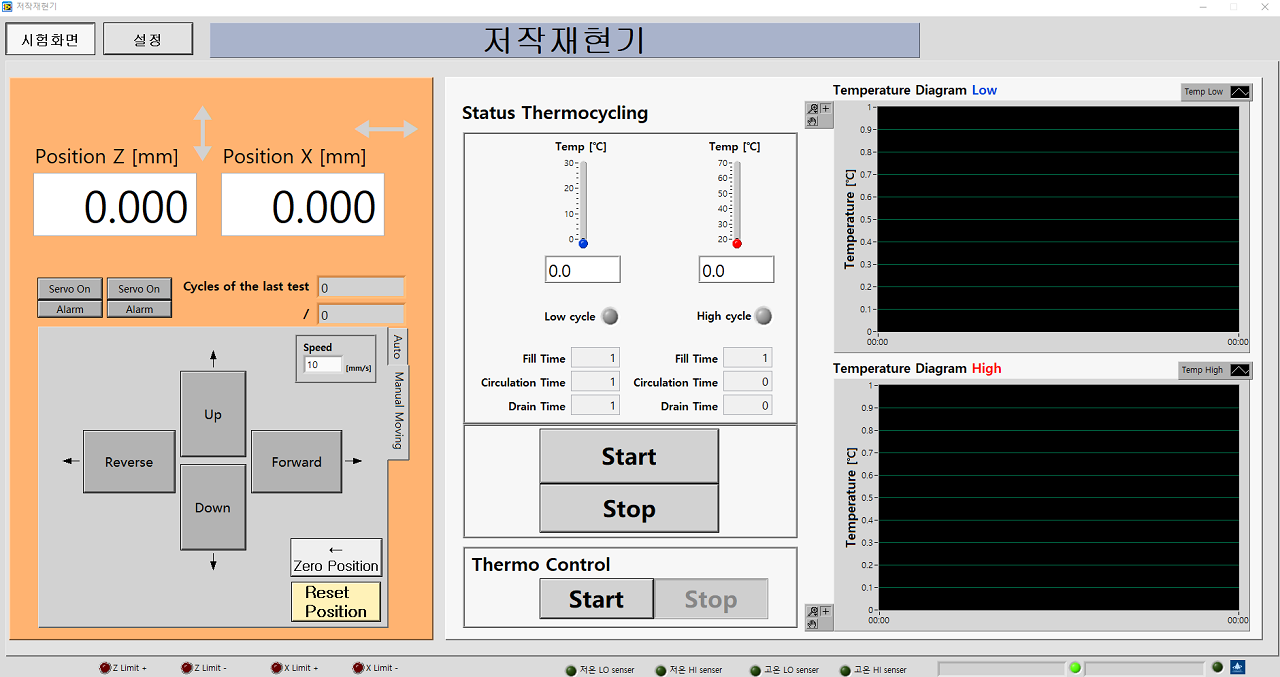The height and width of the screenshot is (677, 1280).
Task: Click the dark green LED at bottom right
Action: pyautogui.click(x=1217, y=667)
